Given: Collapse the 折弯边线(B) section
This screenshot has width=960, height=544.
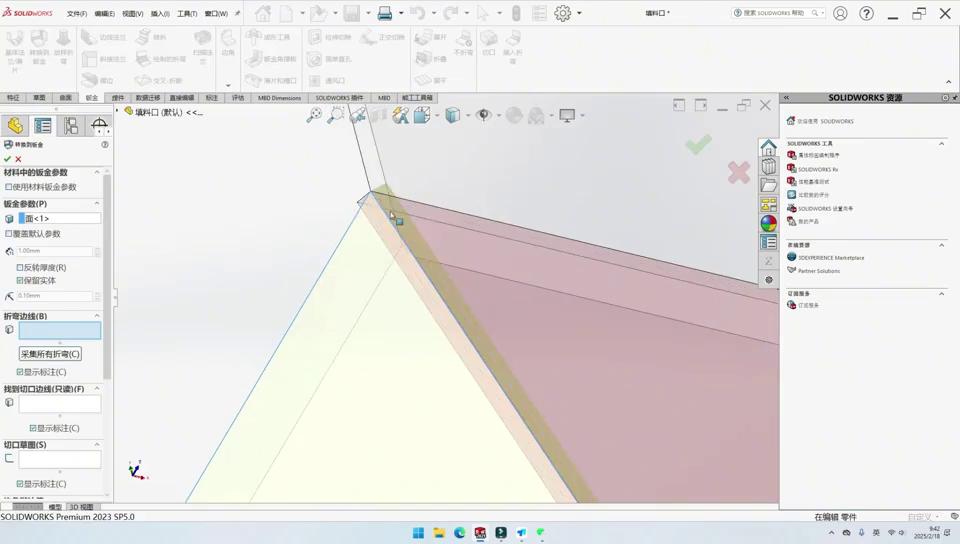Looking at the screenshot, I should pos(97,316).
